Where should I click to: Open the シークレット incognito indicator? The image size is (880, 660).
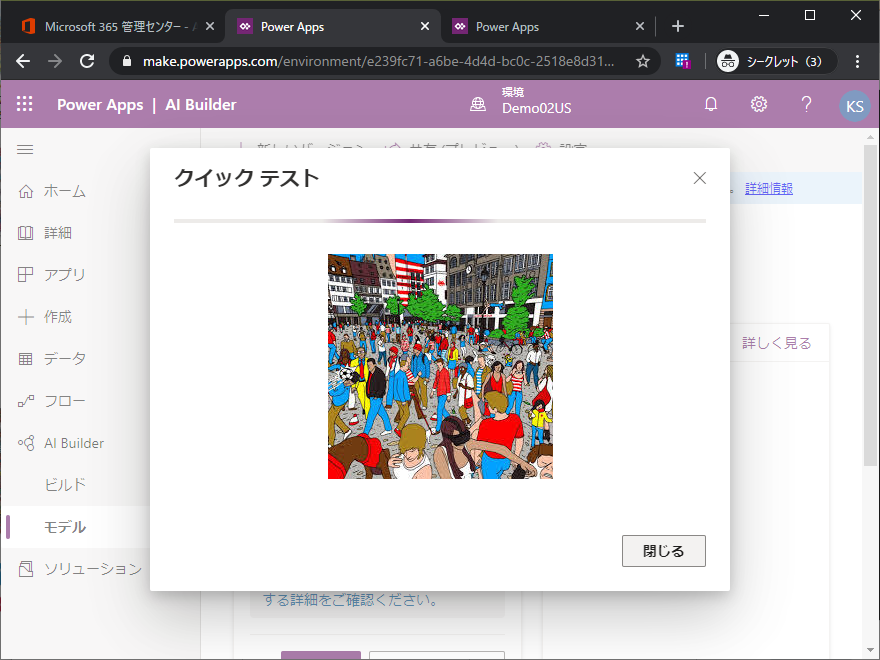tap(777, 61)
